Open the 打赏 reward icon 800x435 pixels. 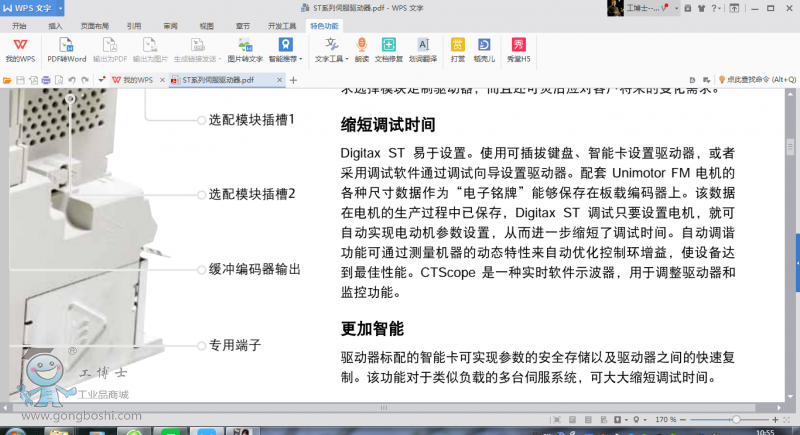(458, 45)
